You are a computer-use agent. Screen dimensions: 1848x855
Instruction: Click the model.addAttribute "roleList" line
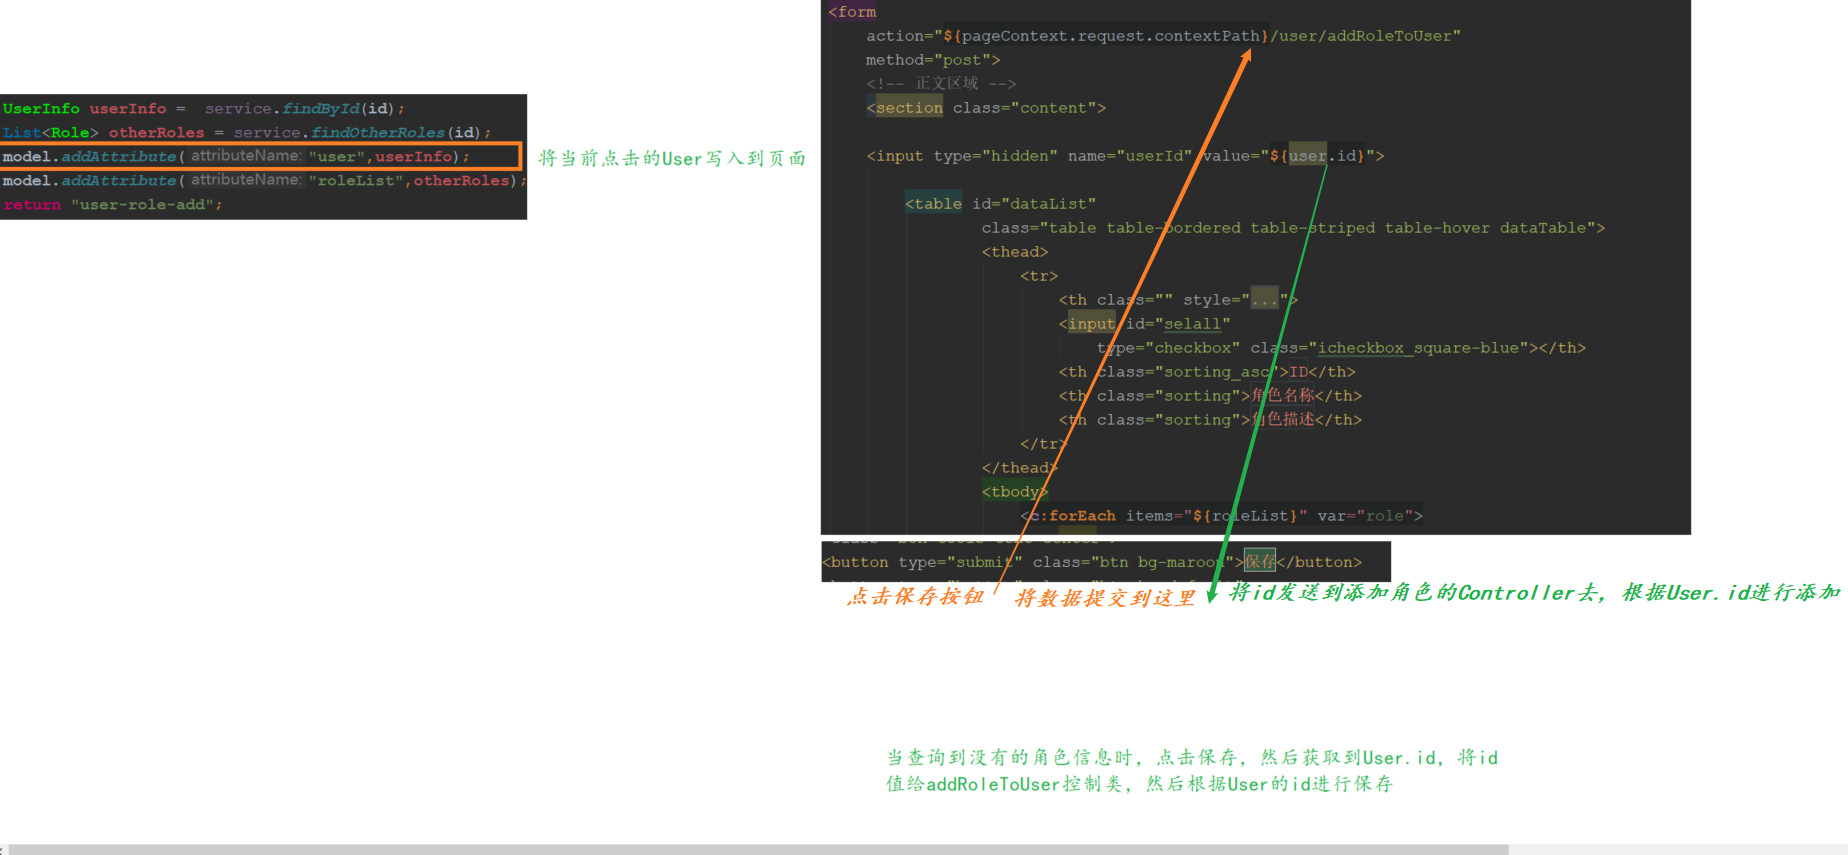(264, 181)
